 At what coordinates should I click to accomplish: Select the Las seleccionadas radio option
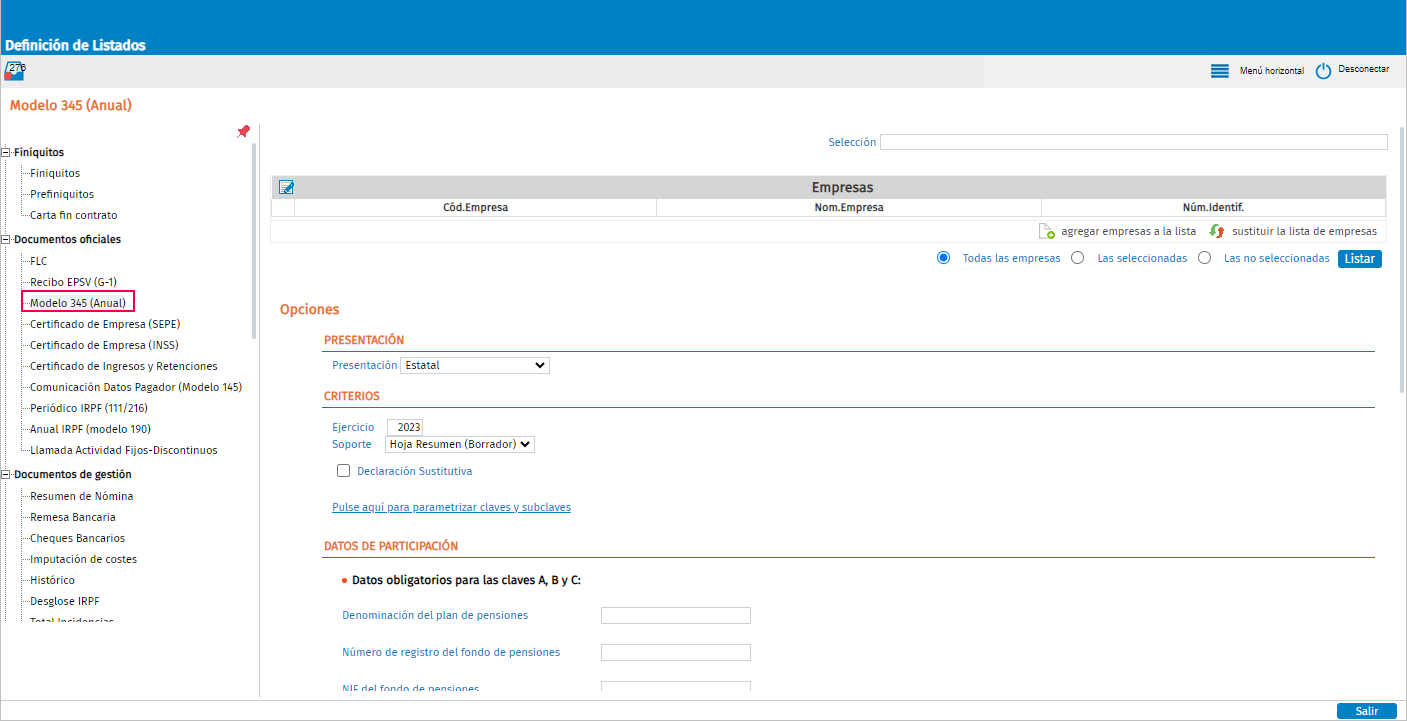pyautogui.click(x=1078, y=258)
